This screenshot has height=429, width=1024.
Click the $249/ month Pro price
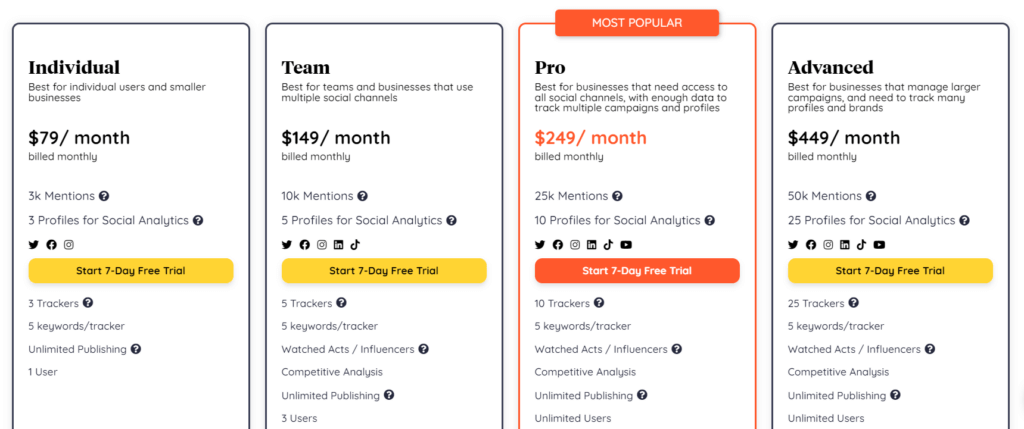click(x=590, y=138)
